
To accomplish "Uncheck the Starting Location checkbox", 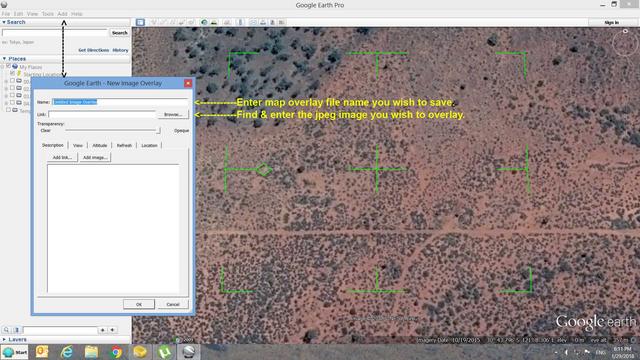I will (12, 73).
